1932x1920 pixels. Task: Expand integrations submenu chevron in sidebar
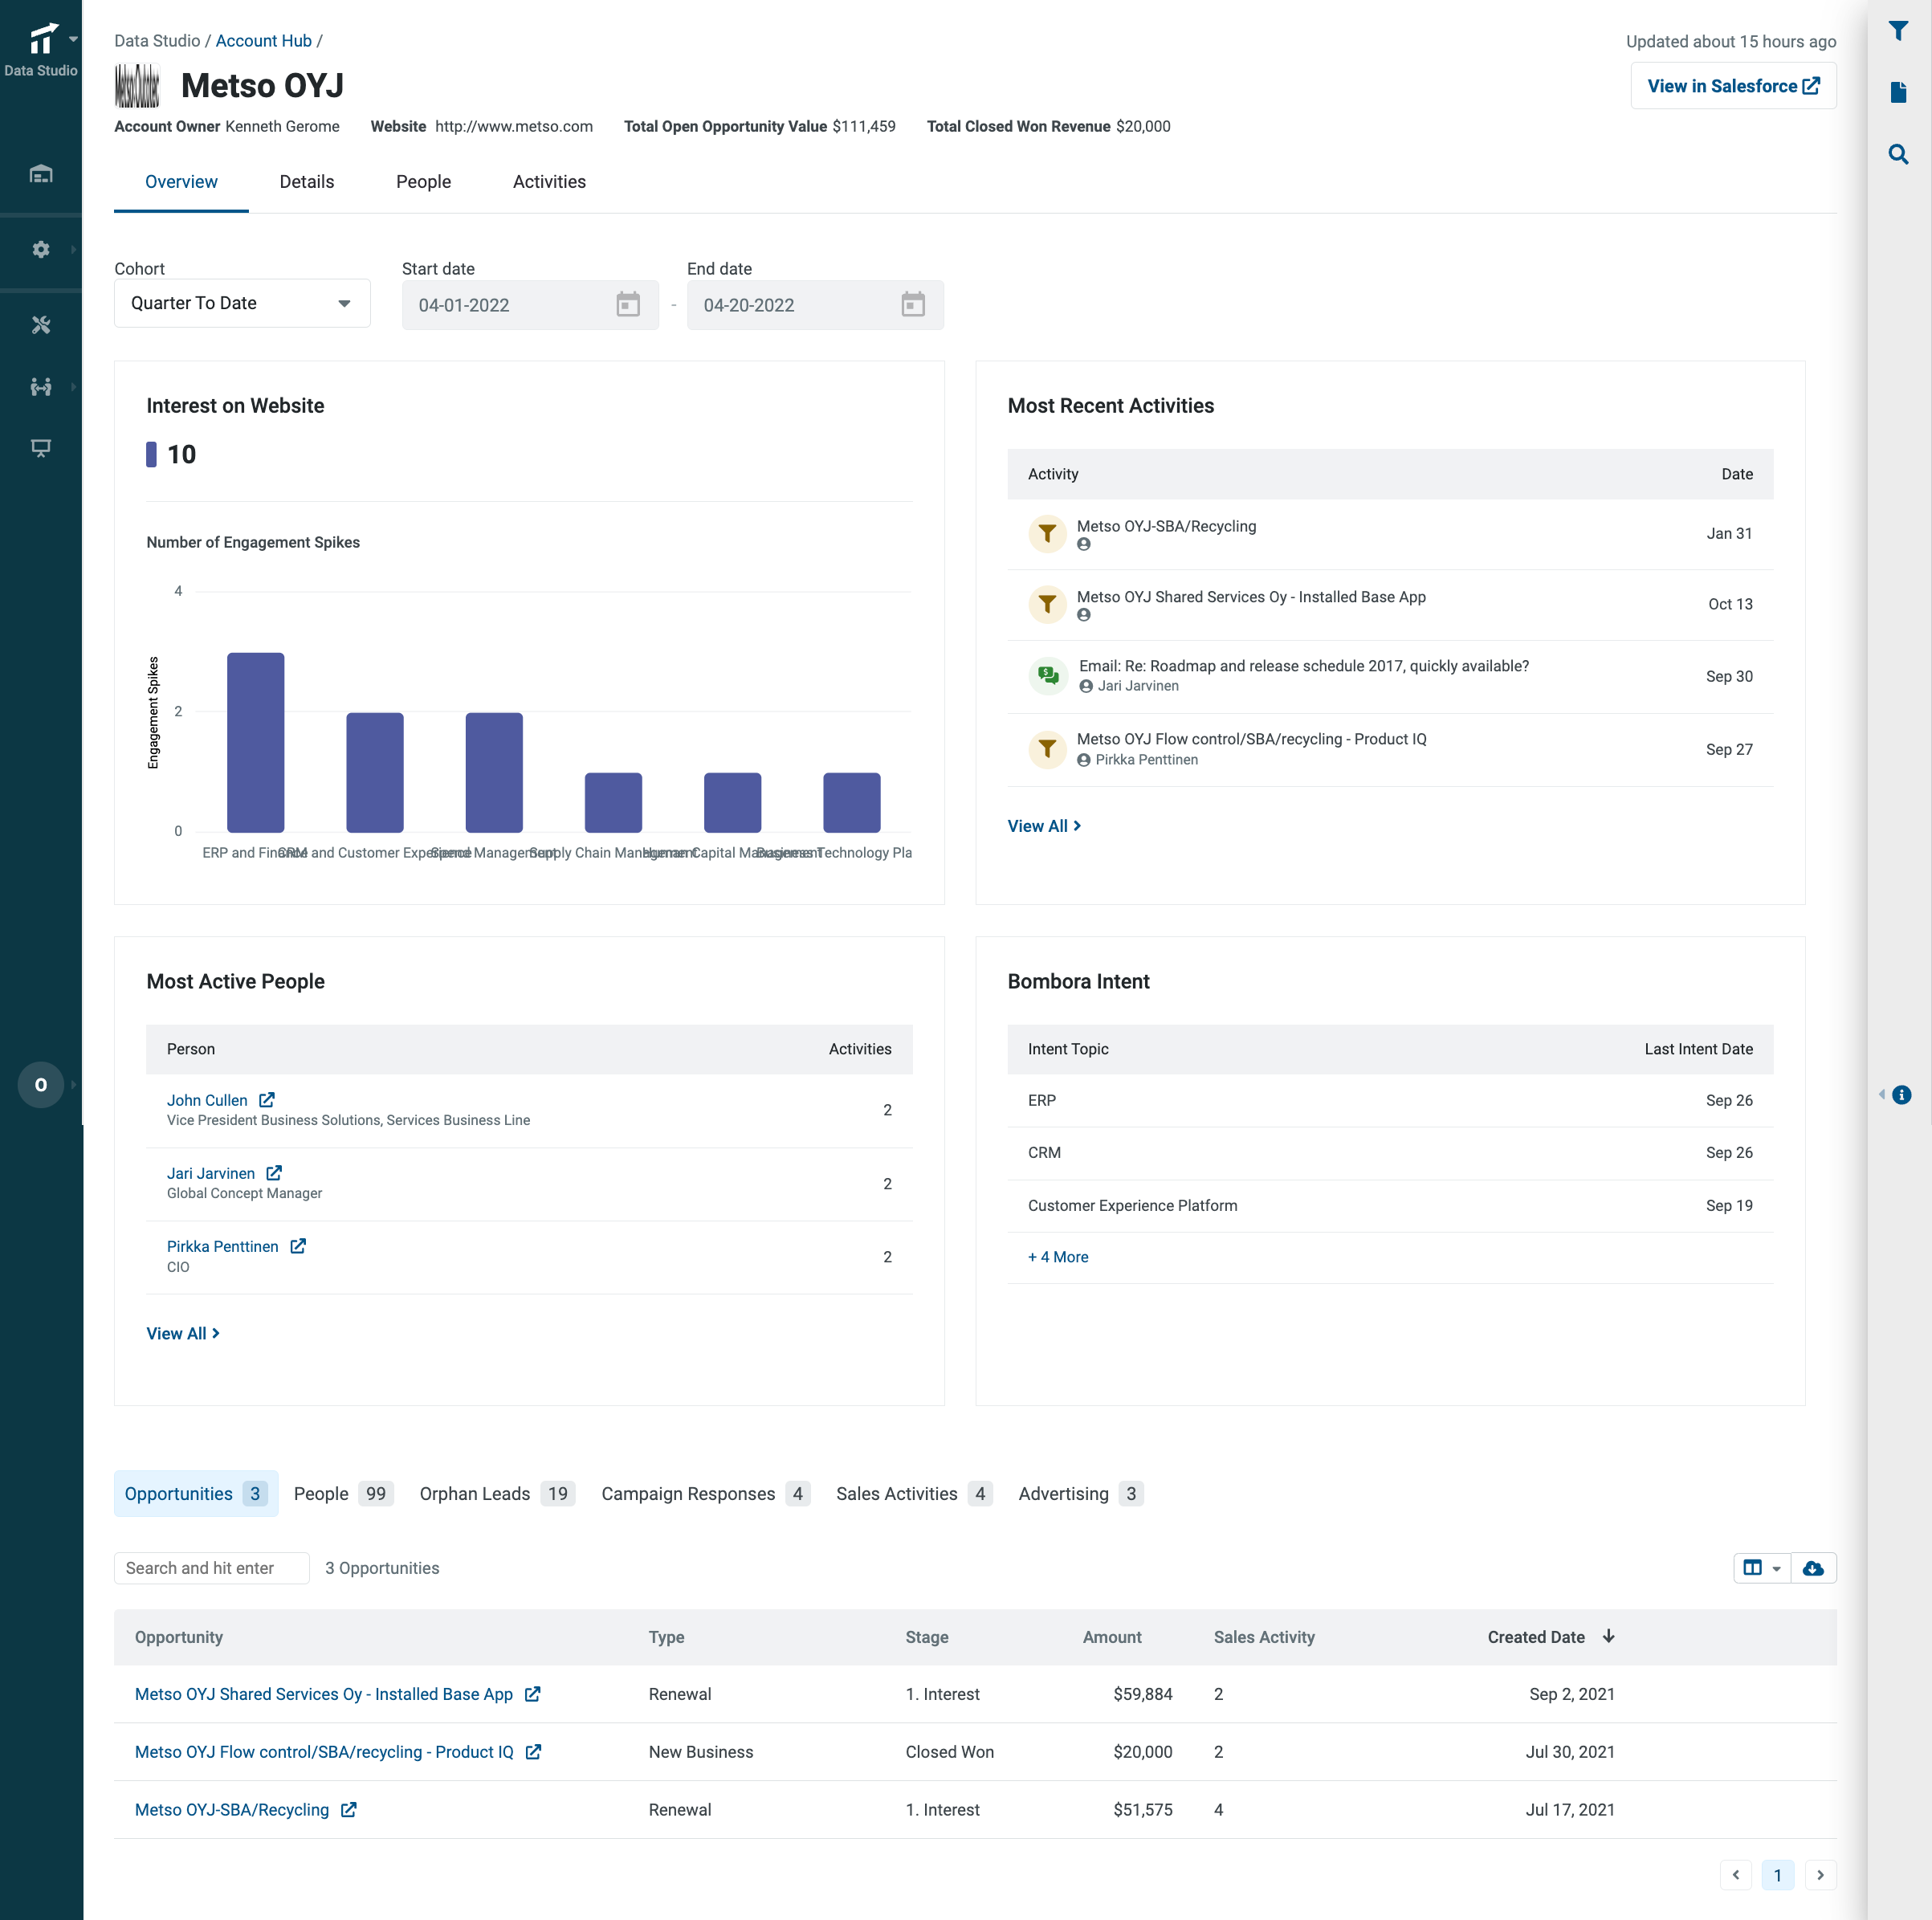click(x=73, y=387)
